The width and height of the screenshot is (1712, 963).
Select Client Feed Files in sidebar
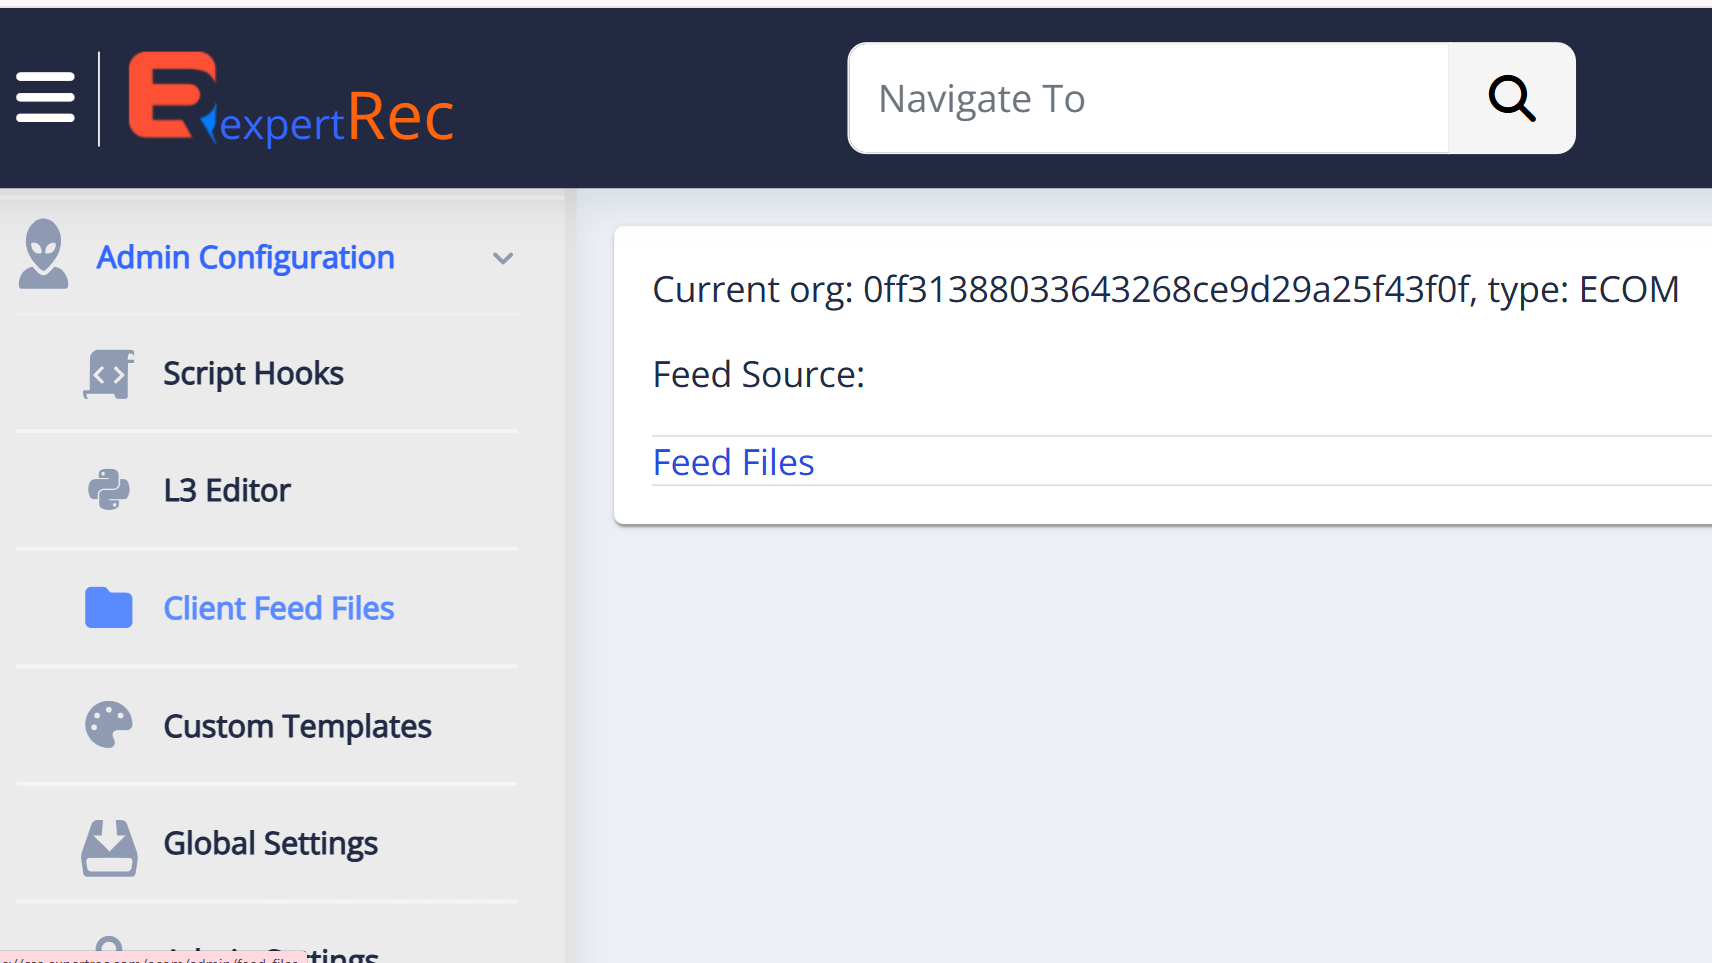pos(279,609)
